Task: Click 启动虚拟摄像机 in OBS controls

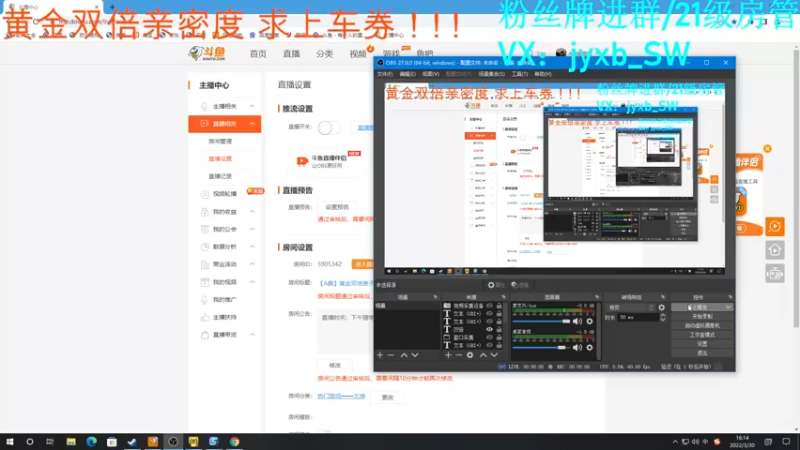Action: [702, 326]
